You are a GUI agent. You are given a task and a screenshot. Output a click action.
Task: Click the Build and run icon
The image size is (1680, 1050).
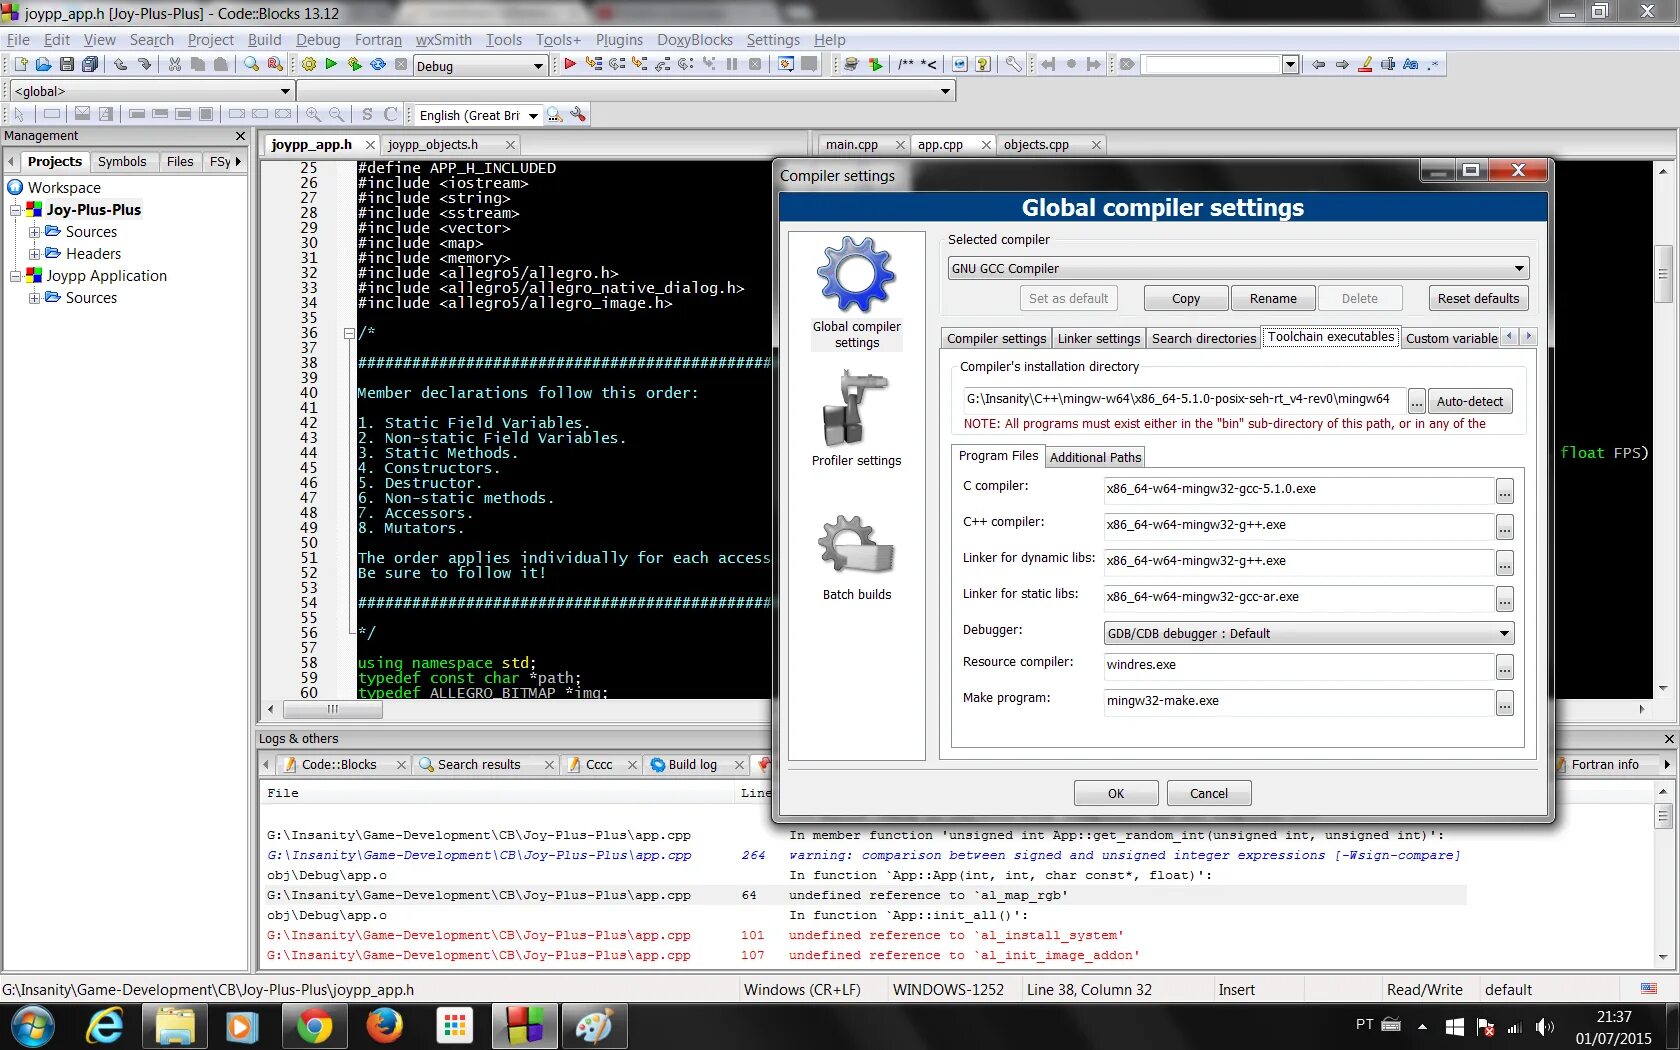click(x=355, y=65)
